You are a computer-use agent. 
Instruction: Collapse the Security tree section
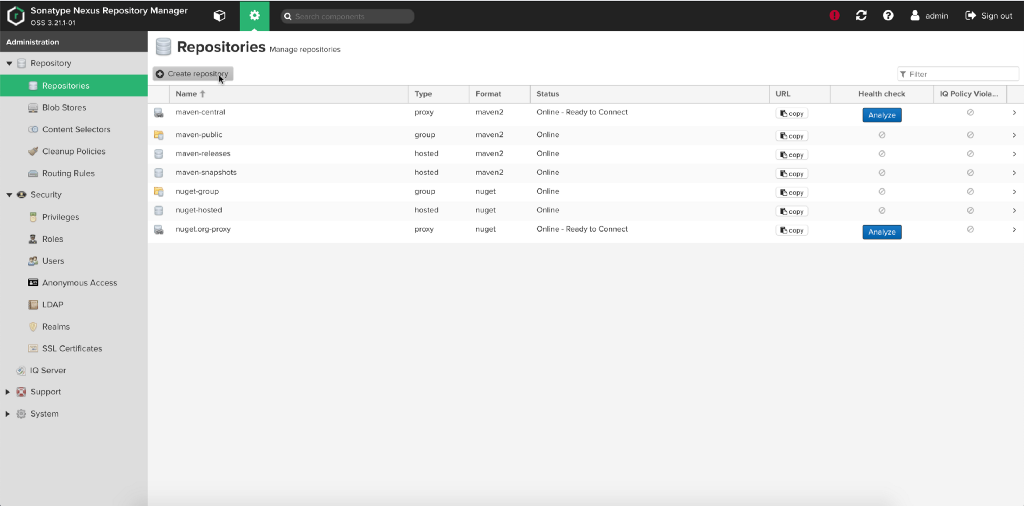click(9, 195)
